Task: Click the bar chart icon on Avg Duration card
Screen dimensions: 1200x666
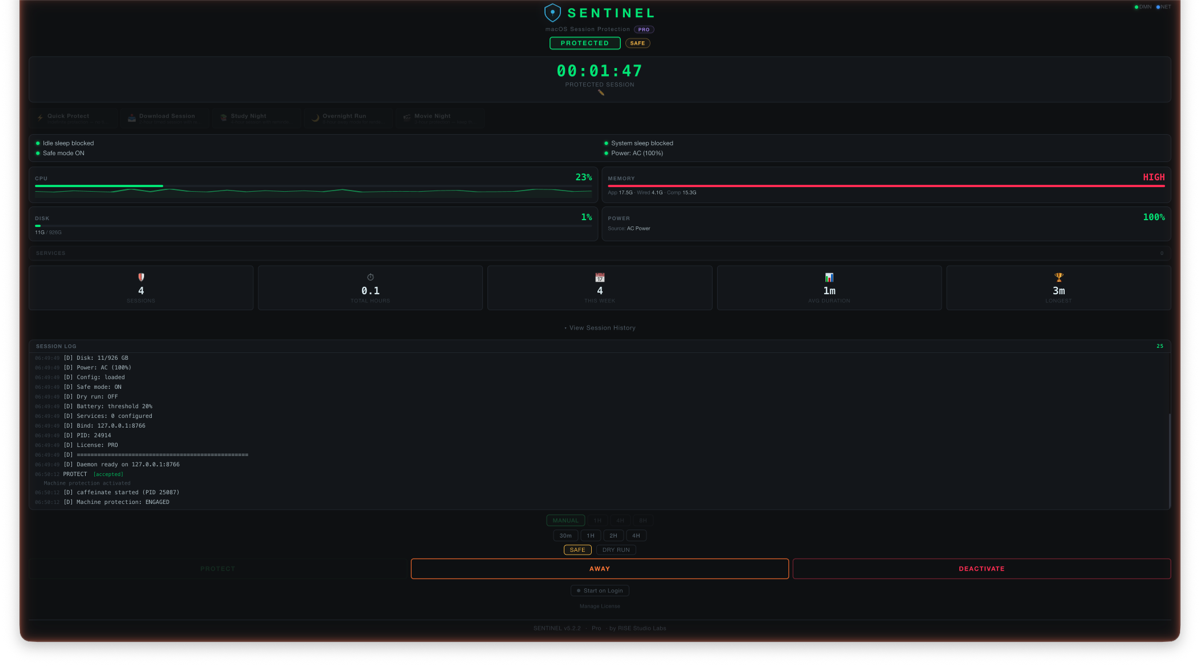Action: (x=829, y=277)
